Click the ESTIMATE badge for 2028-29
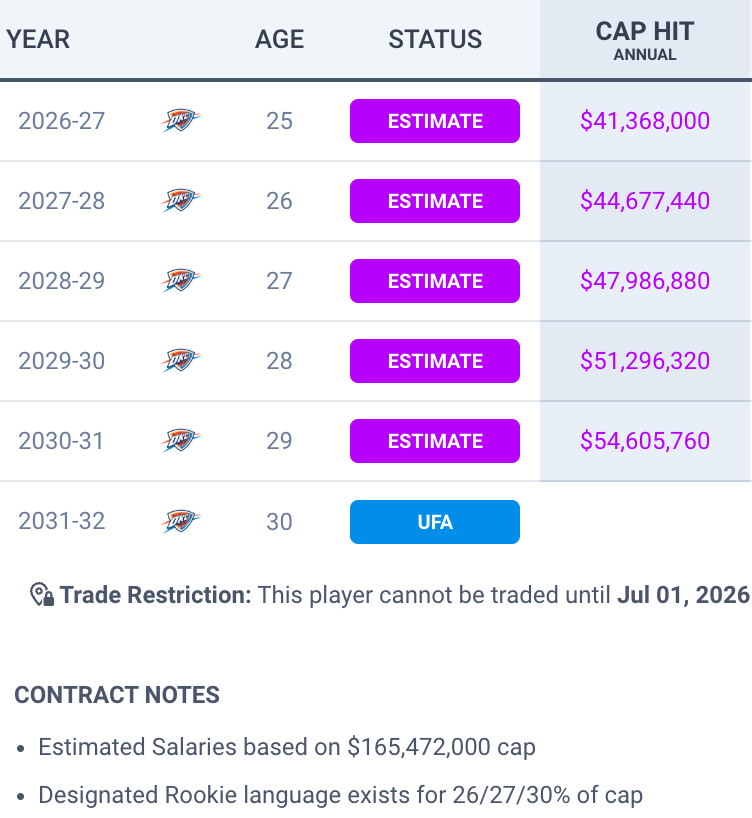 (435, 281)
